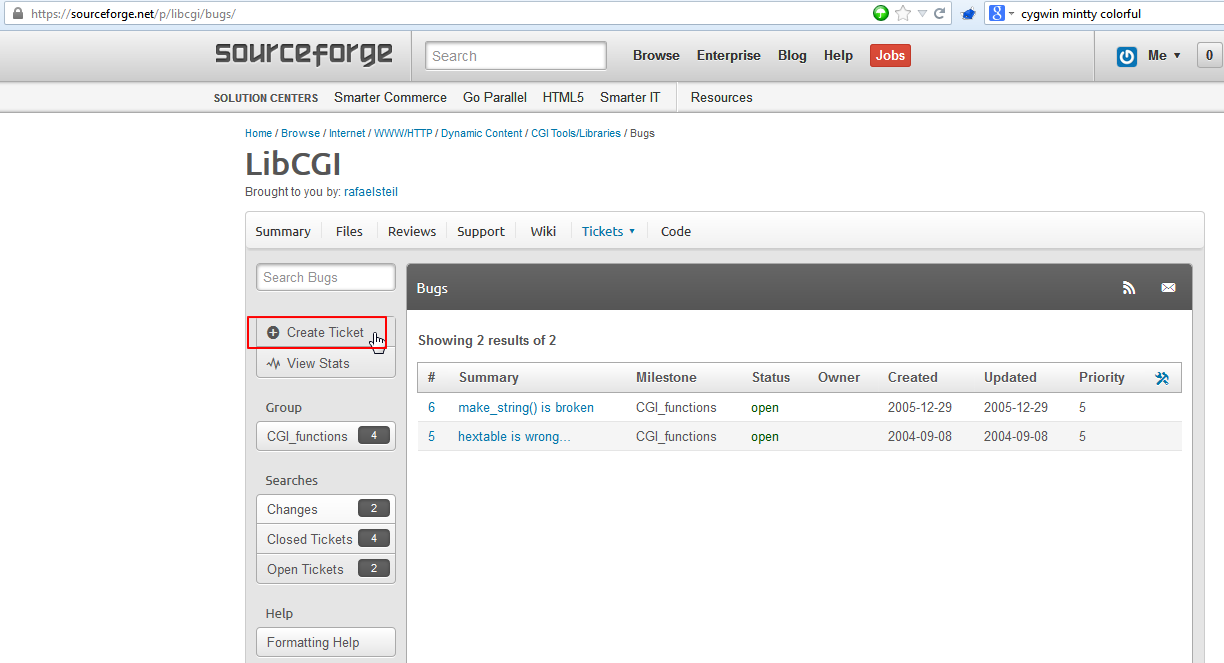Click the green circle icon in address bar

881,13
